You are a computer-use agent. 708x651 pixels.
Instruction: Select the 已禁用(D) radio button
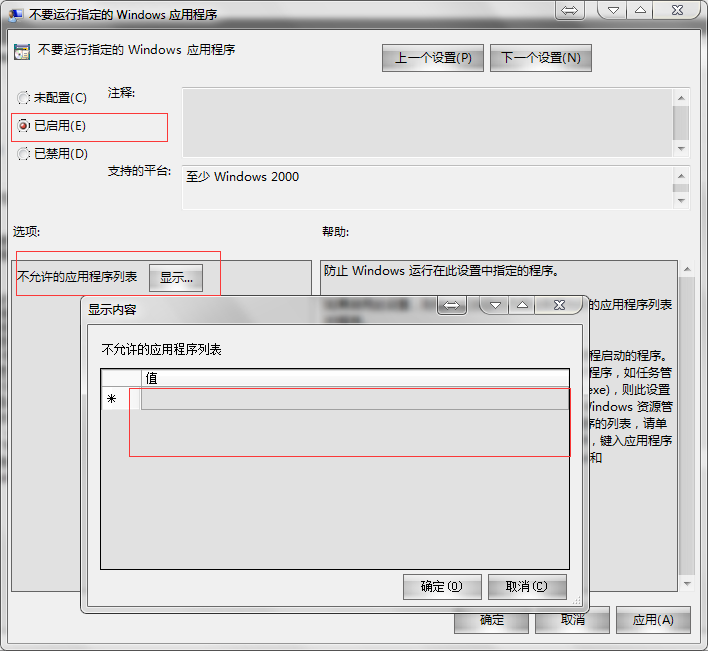point(52,153)
